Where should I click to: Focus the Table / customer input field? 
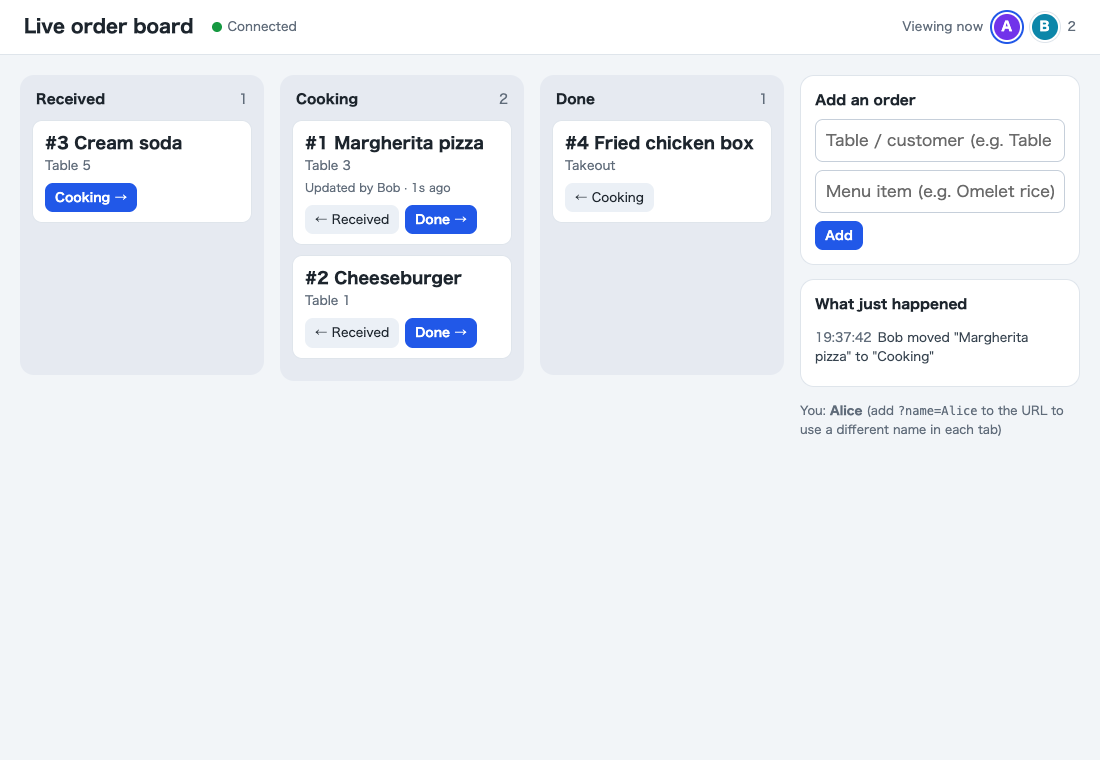939,140
